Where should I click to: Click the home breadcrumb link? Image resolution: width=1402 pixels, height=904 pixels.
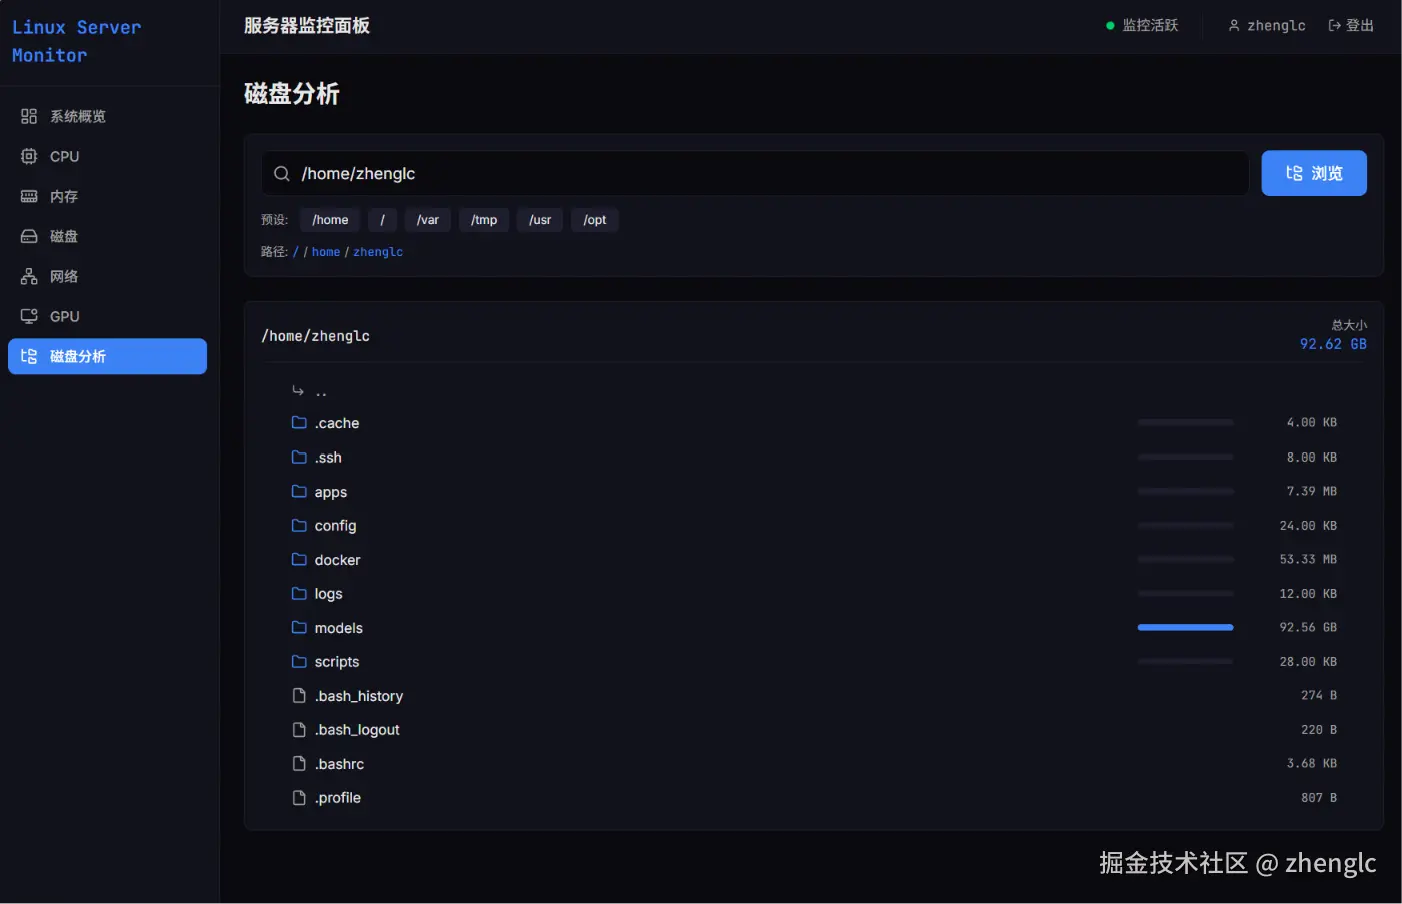click(x=326, y=252)
